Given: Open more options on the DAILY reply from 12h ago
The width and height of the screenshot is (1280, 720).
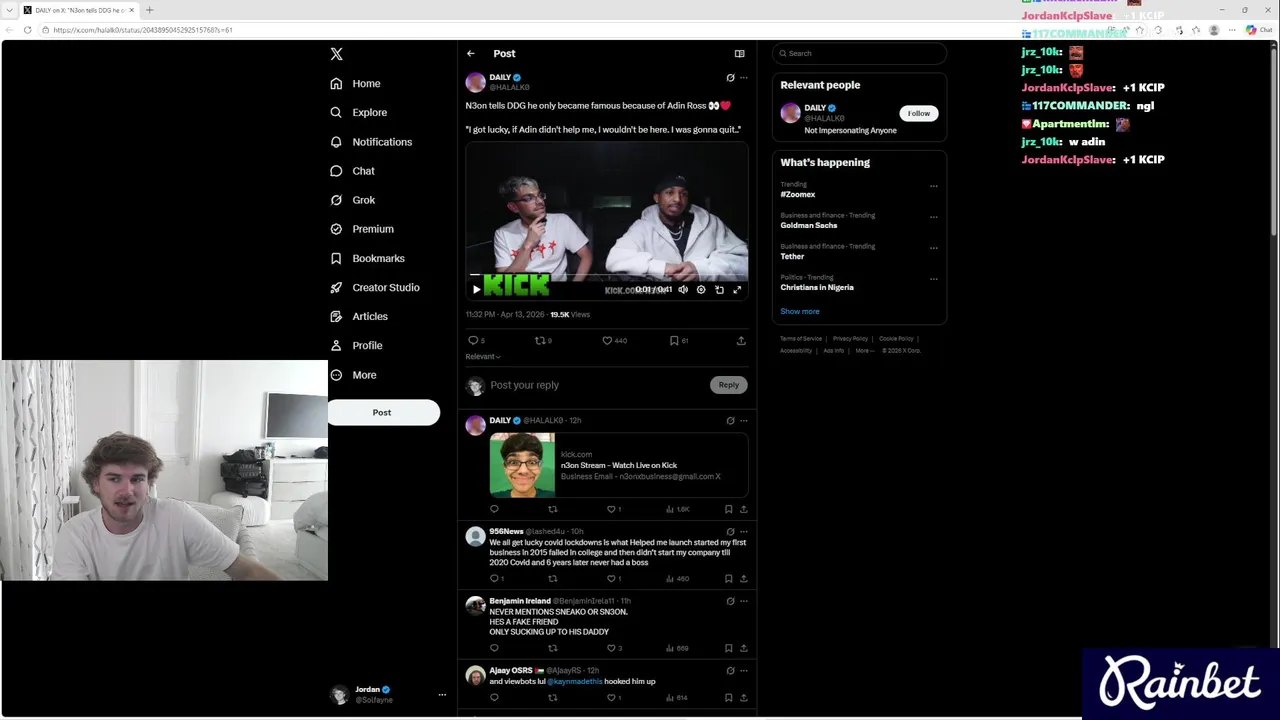Looking at the screenshot, I should [743, 421].
